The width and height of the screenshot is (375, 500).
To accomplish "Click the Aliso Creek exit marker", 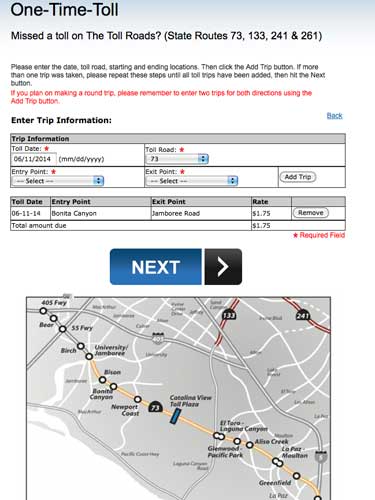I will point(250,445).
